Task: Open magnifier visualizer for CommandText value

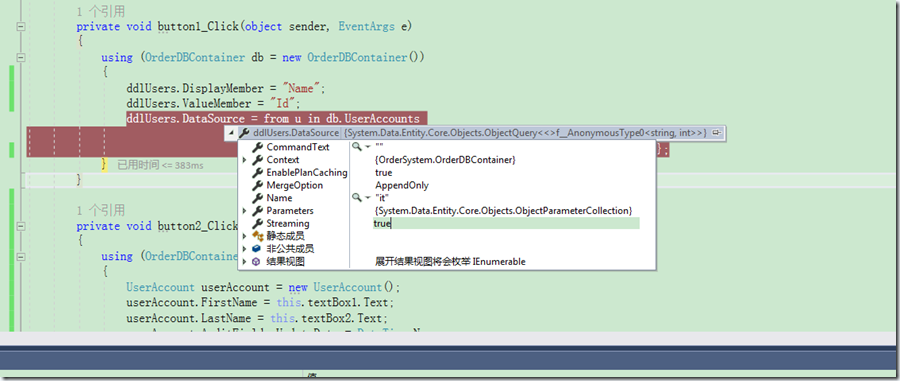Action: (x=357, y=147)
